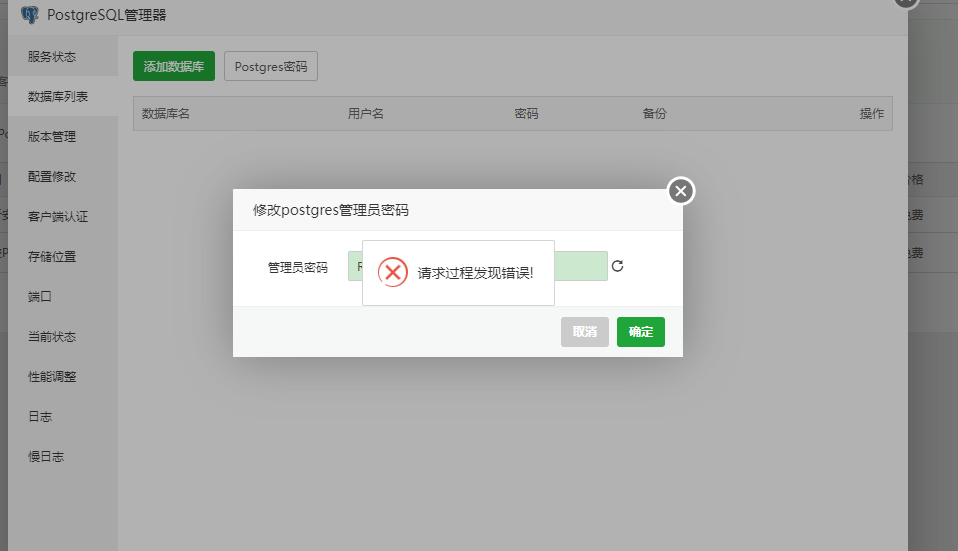Screen dimensions: 958x551
Task: Click the 备份 column header
Action: (654, 114)
